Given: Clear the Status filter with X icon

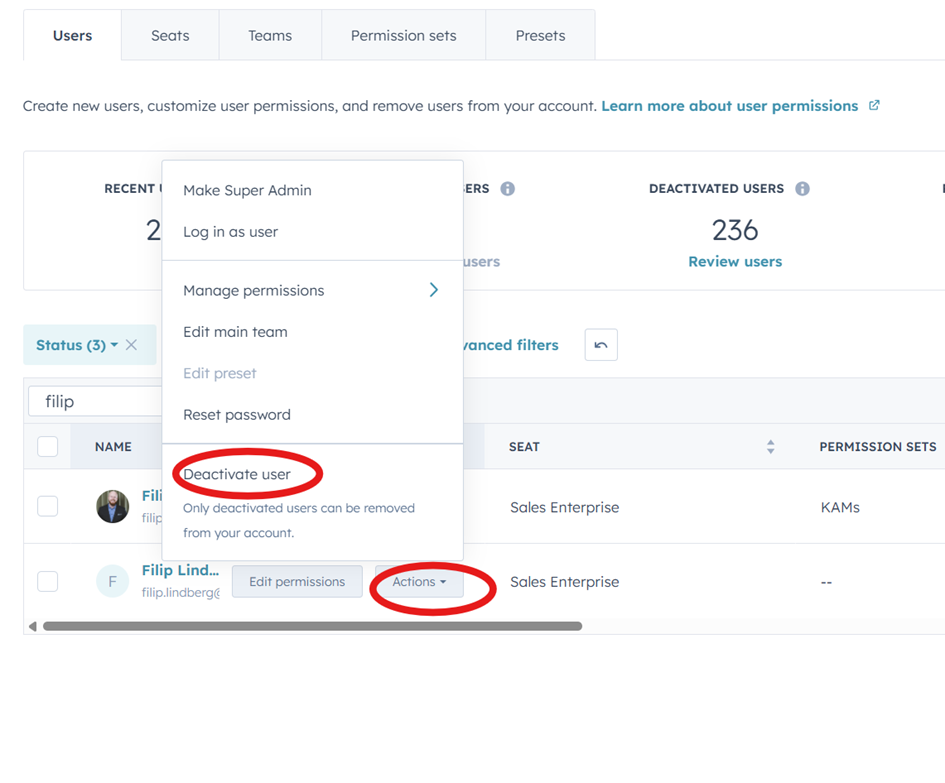Looking at the screenshot, I should pyautogui.click(x=131, y=345).
